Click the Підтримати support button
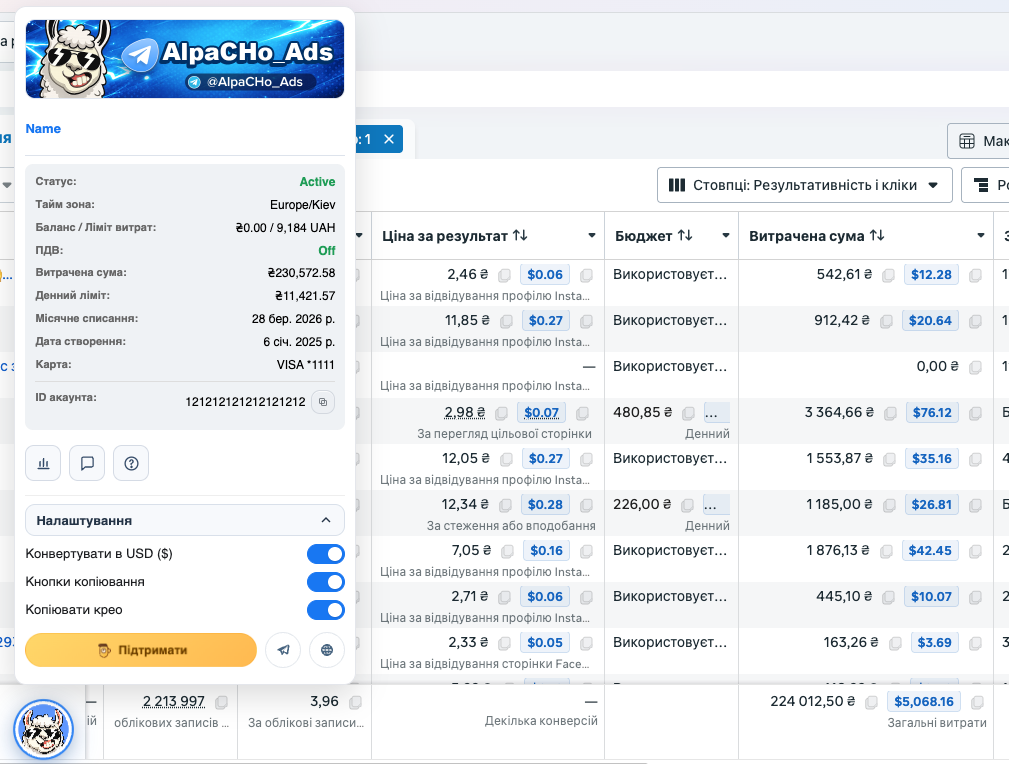The width and height of the screenshot is (1009, 764). click(141, 650)
